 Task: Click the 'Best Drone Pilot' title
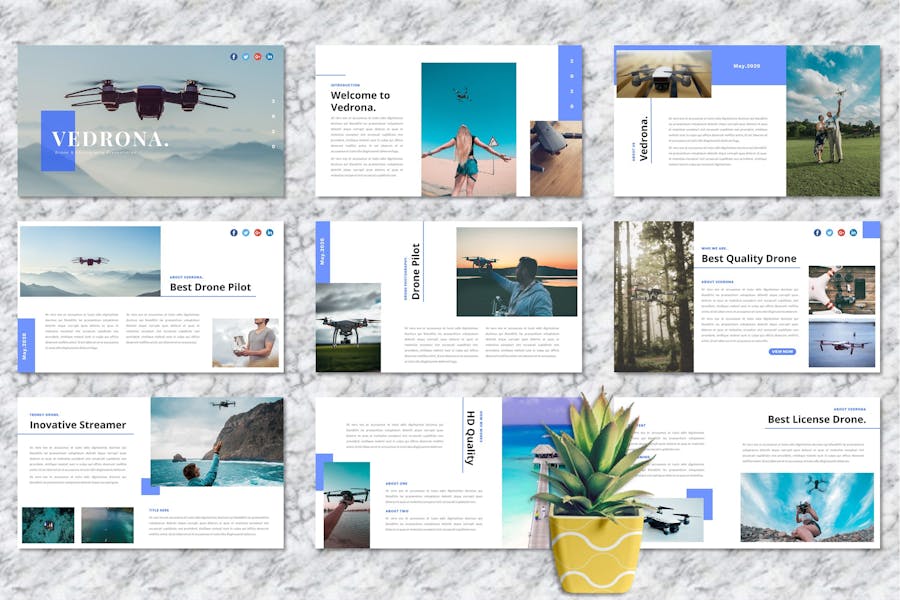point(210,287)
